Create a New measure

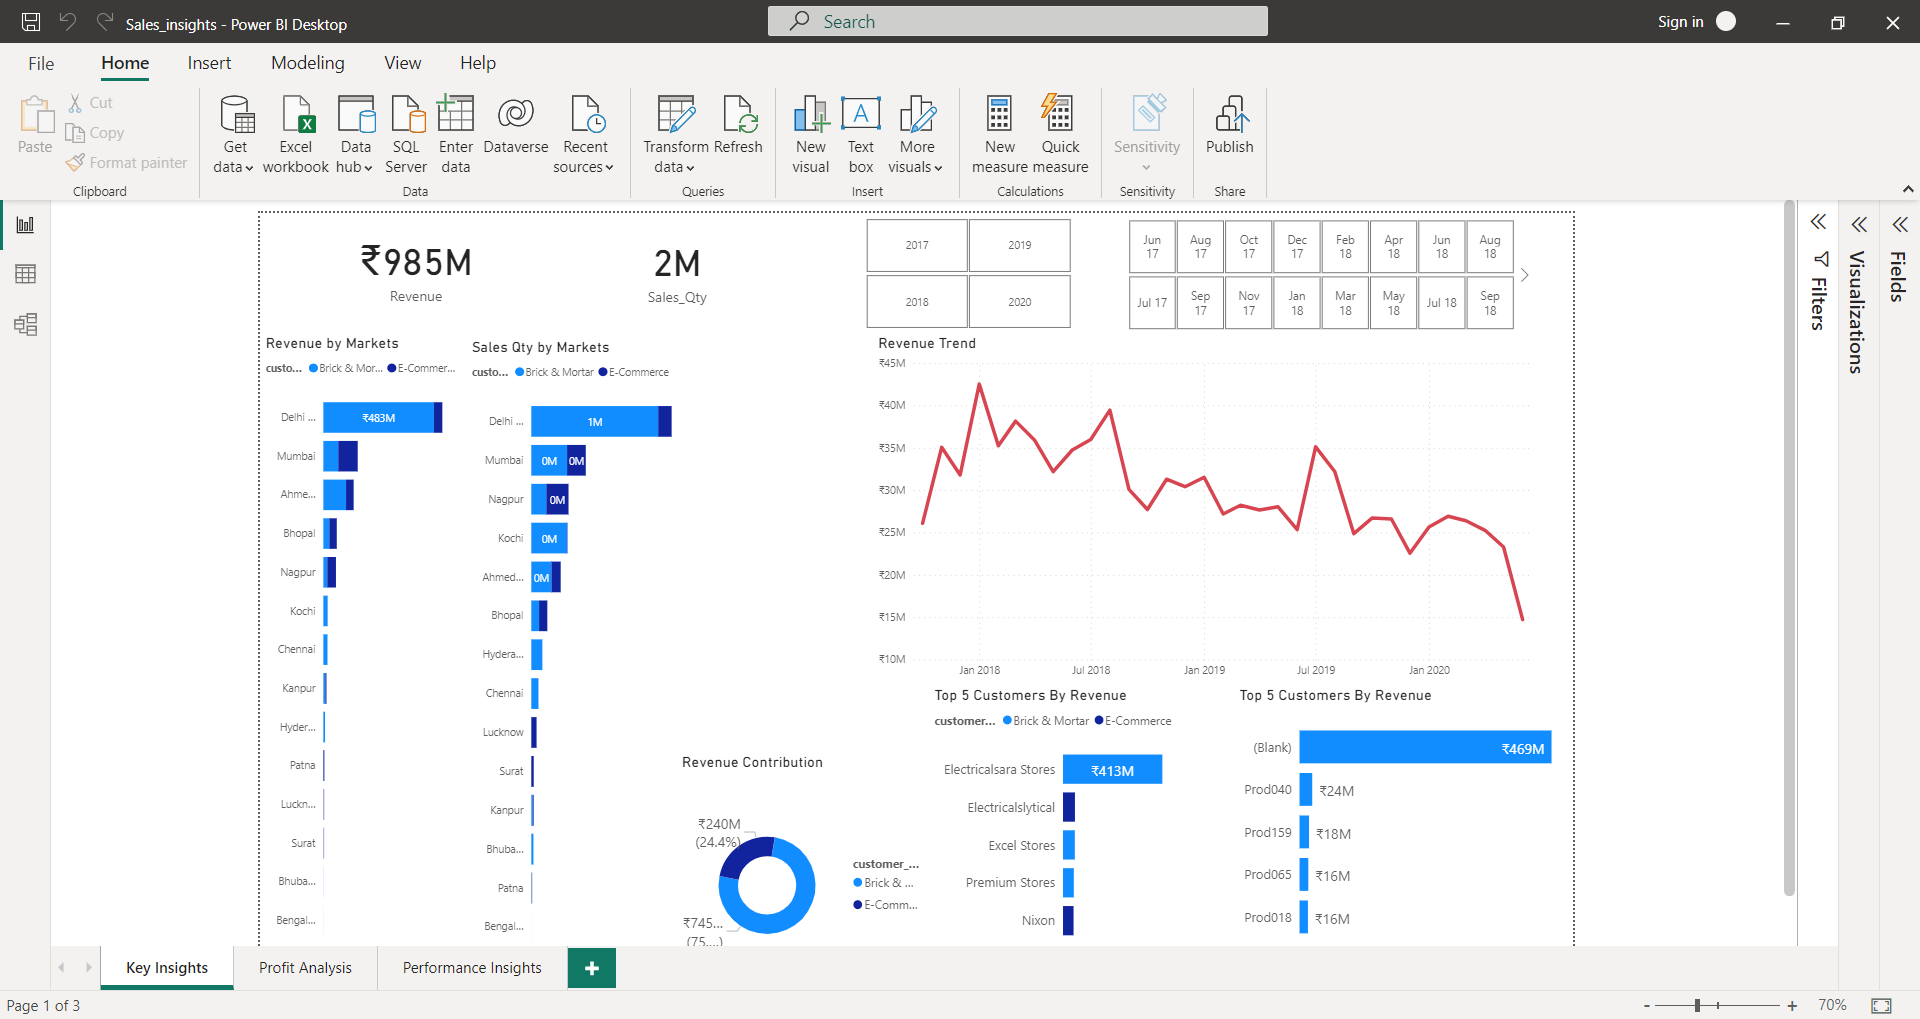click(998, 133)
